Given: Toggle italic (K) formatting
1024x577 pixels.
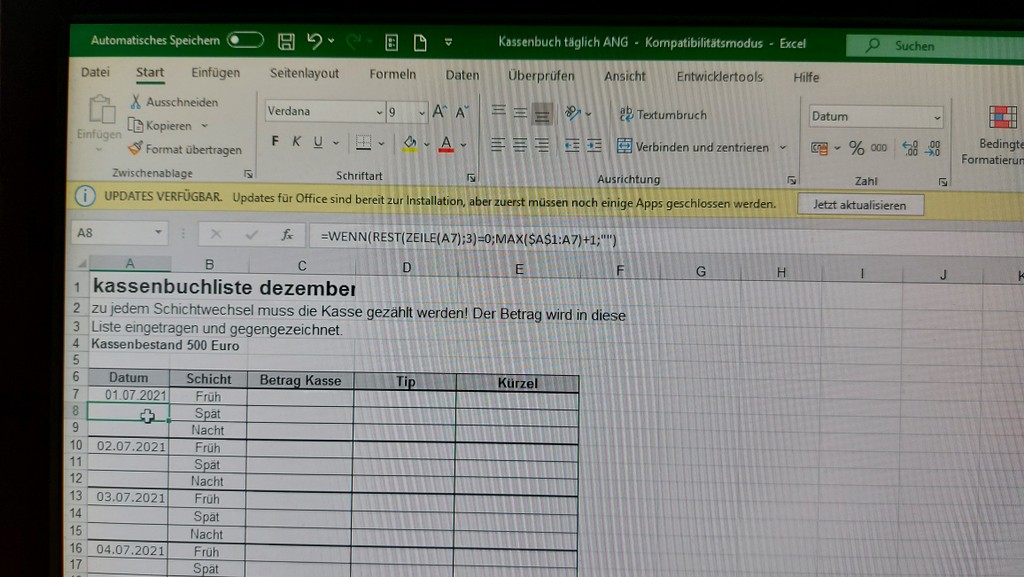Looking at the screenshot, I should [296, 142].
